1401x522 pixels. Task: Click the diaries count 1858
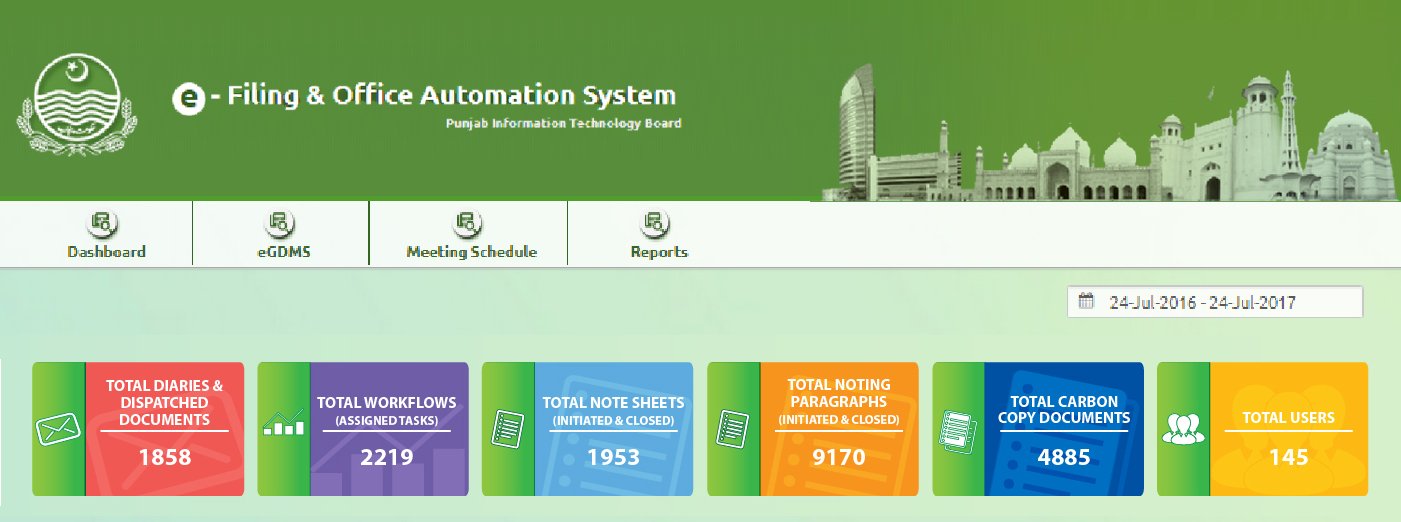point(164,459)
